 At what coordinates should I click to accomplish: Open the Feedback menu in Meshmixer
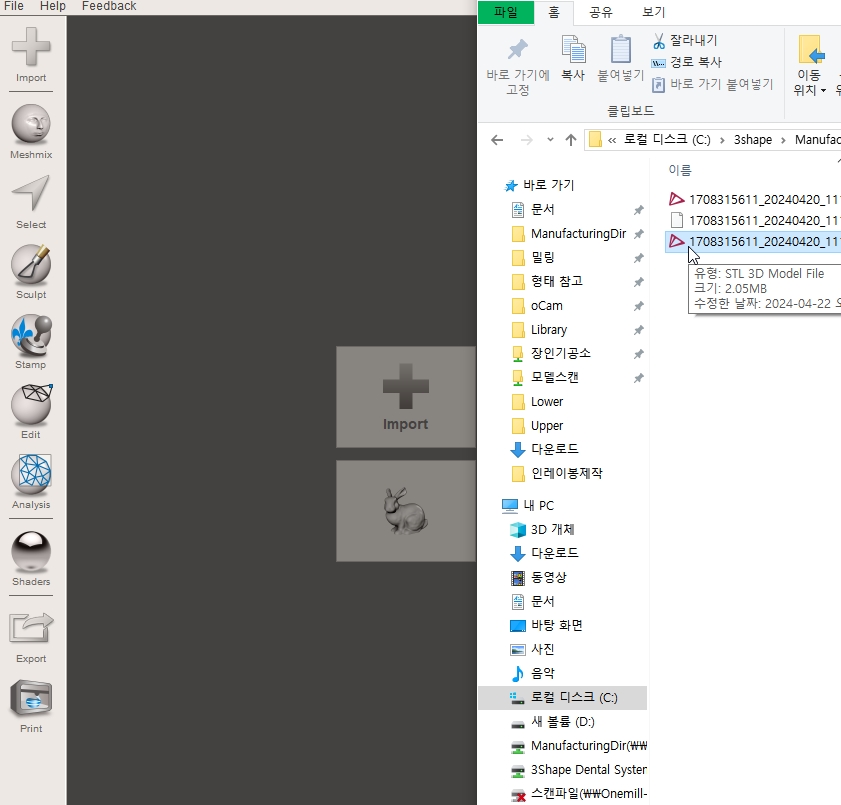tap(109, 6)
